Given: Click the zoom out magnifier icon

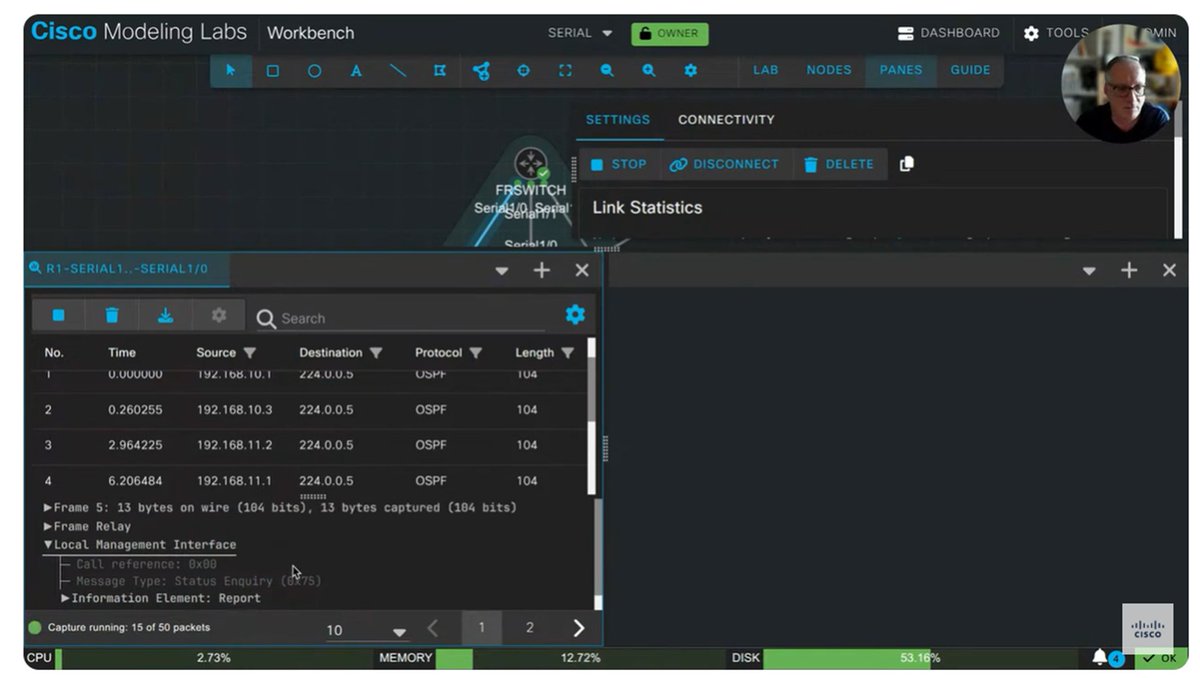Looking at the screenshot, I should coord(607,71).
